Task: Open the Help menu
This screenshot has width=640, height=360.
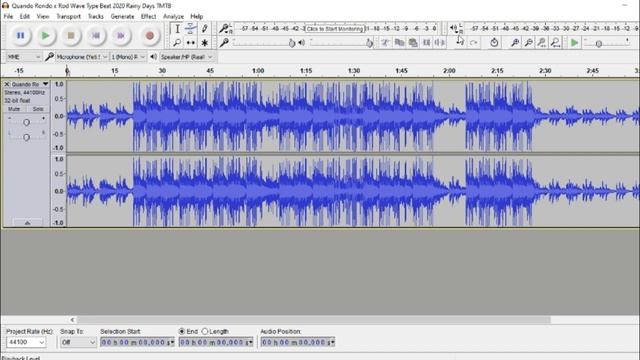Action: [x=196, y=16]
